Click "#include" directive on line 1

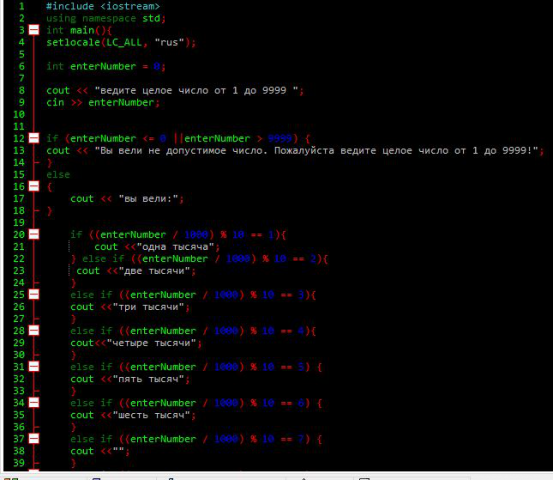tap(70, 6)
